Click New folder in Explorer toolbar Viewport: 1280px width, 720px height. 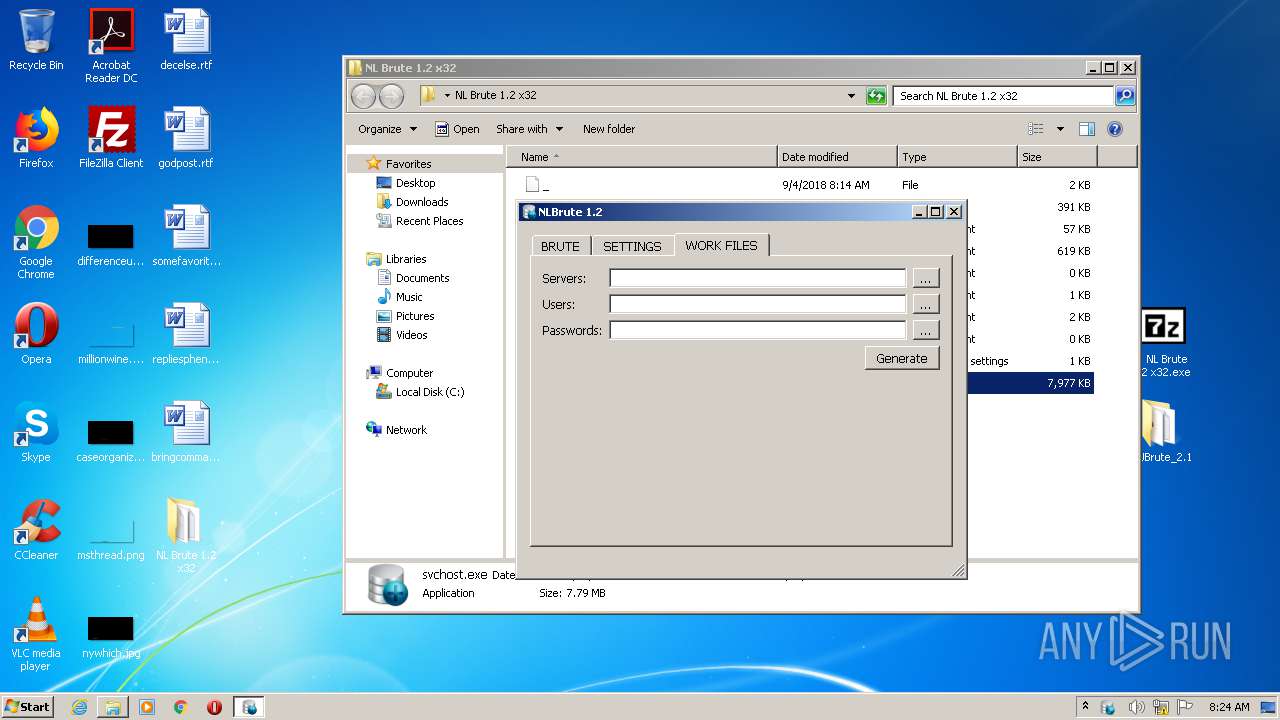point(609,129)
